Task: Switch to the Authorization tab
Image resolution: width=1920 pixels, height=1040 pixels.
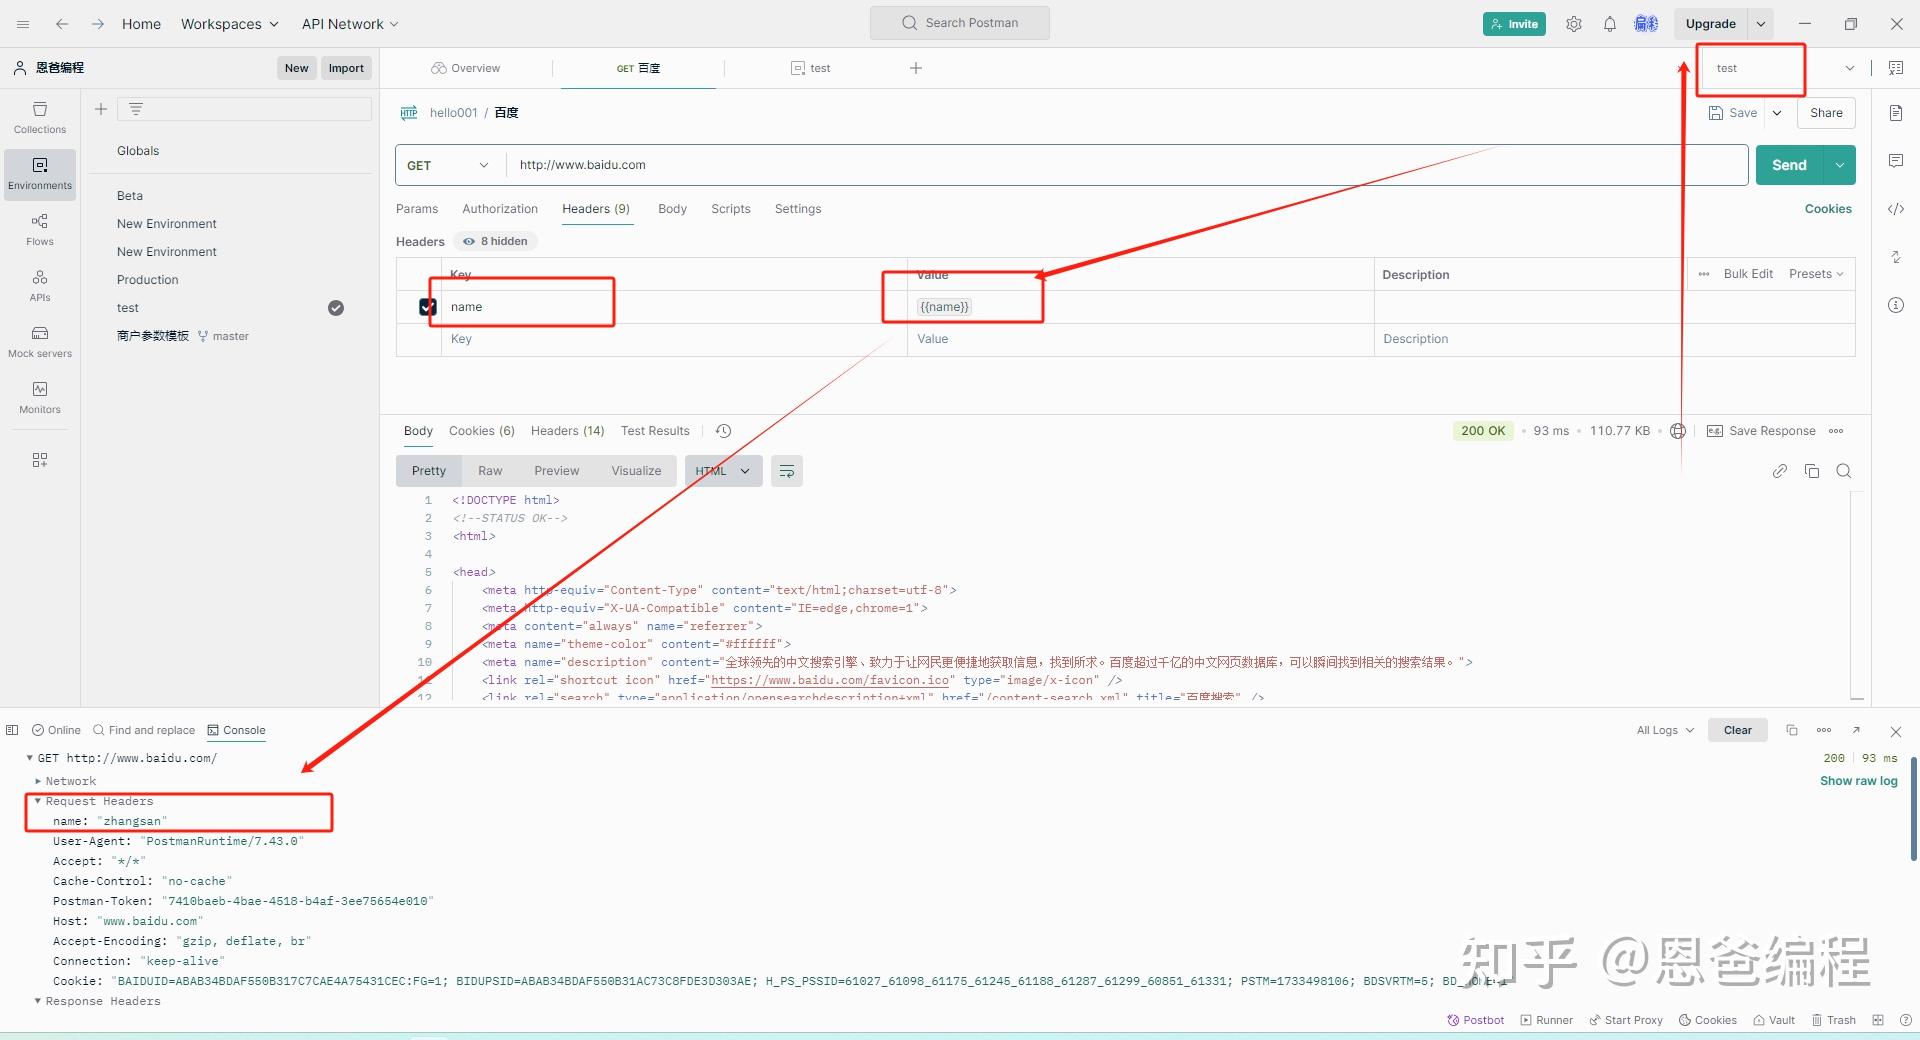Action: coord(500,209)
